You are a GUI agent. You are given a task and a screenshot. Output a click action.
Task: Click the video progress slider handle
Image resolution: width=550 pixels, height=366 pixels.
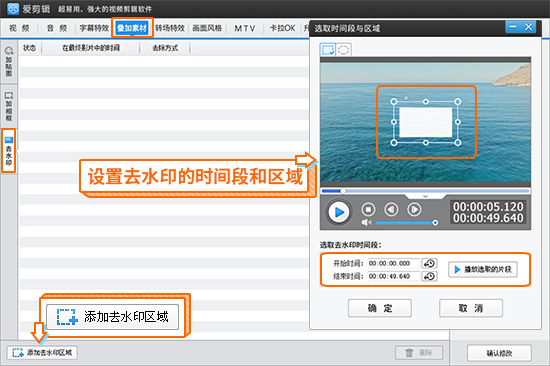pos(343,191)
